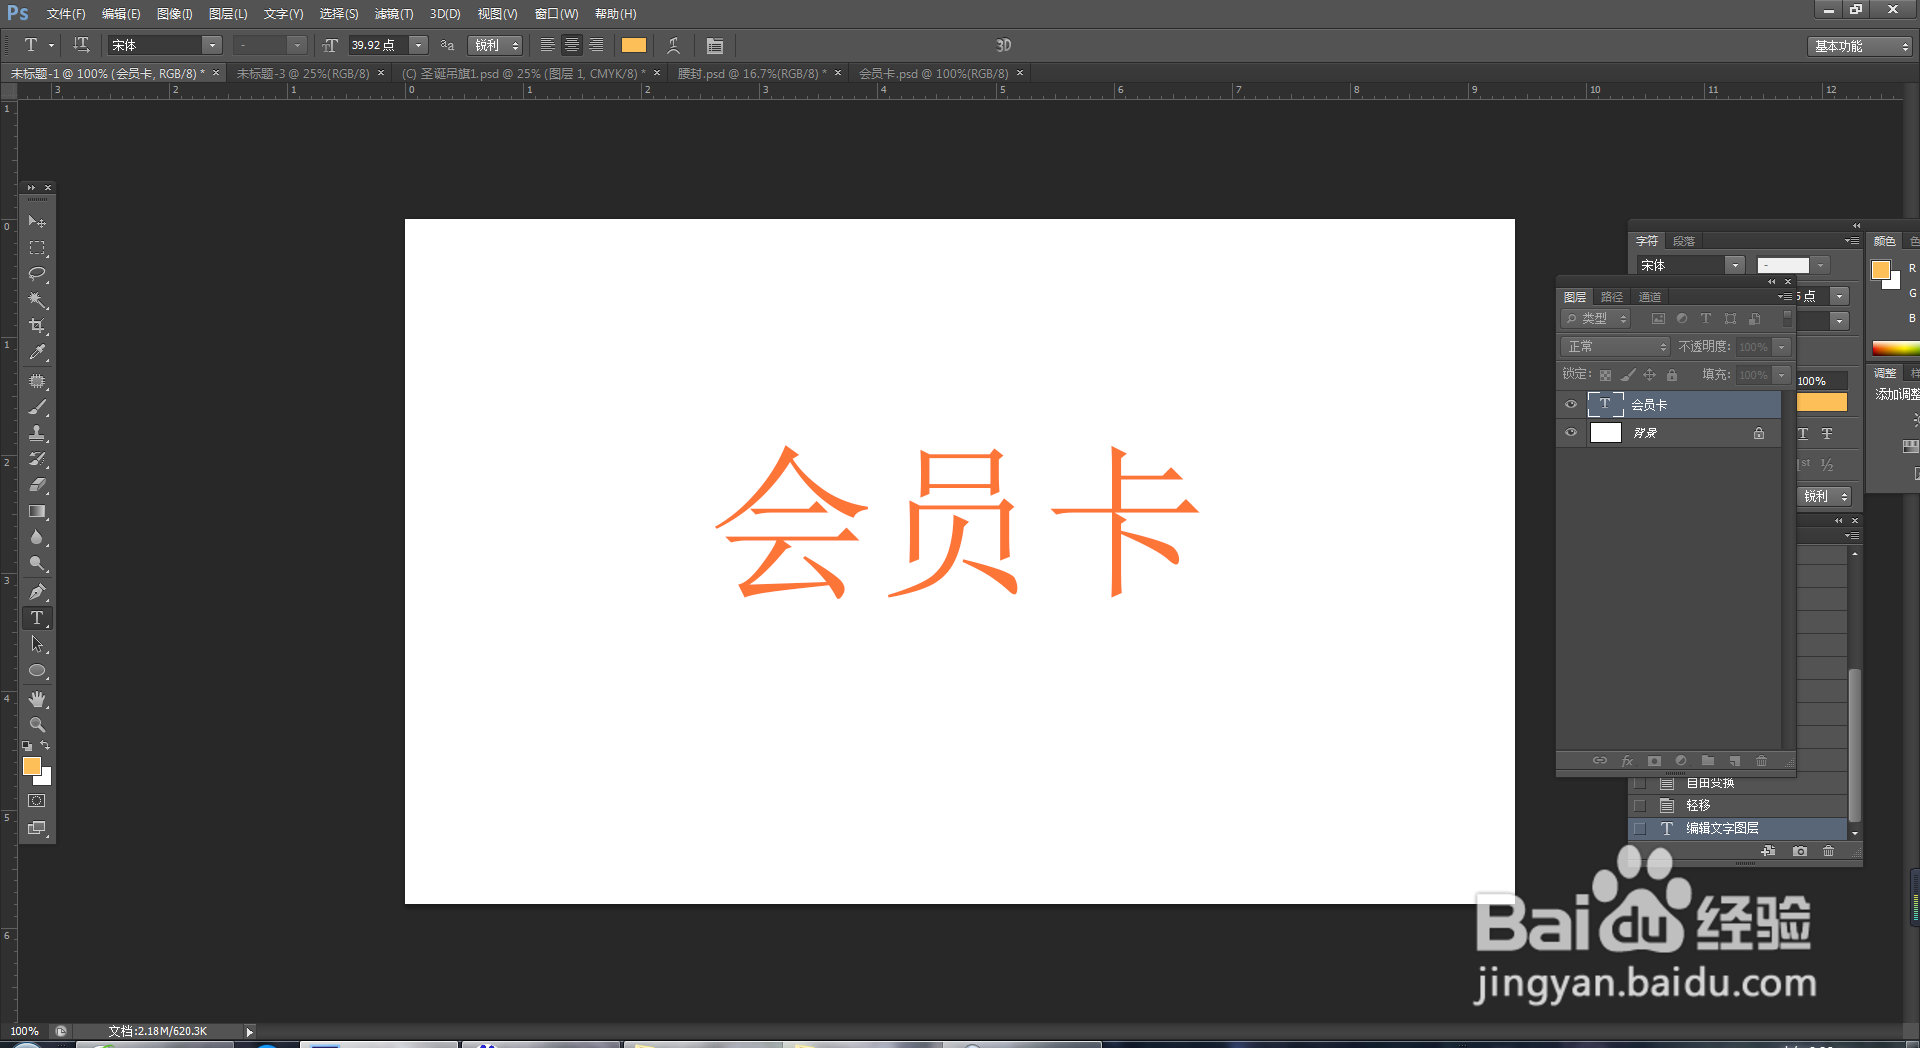
Task: Click the New group folder icon
Action: pos(1708,761)
